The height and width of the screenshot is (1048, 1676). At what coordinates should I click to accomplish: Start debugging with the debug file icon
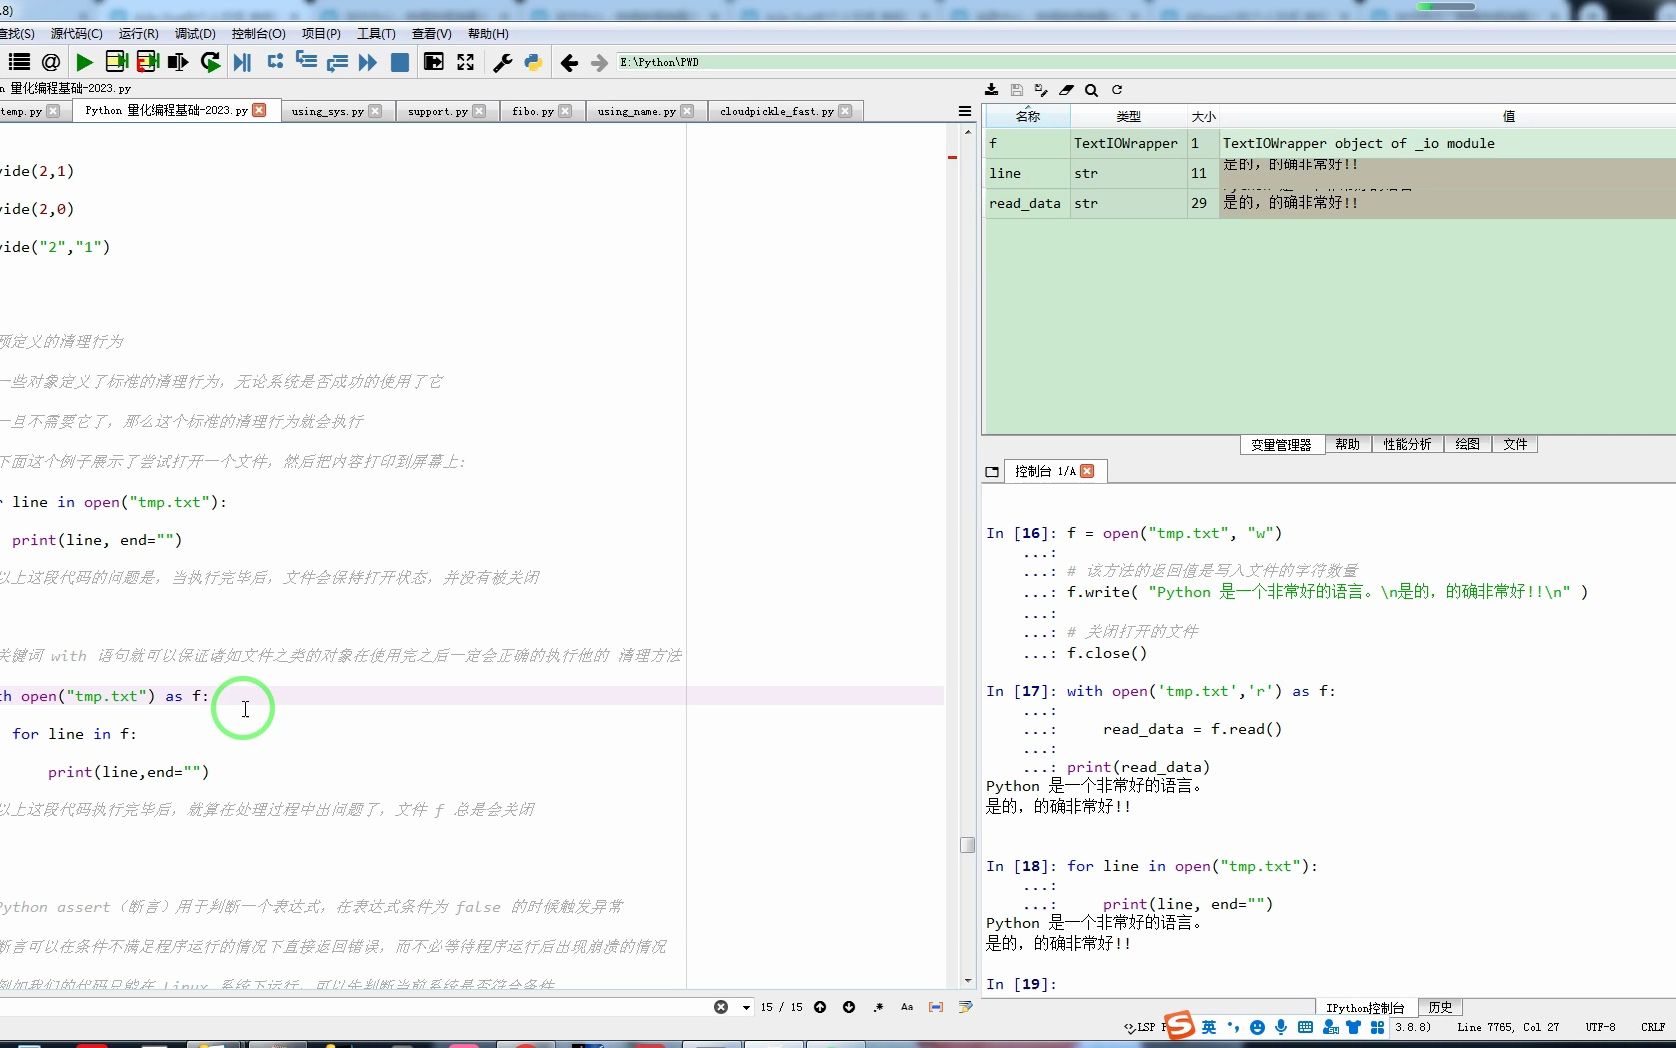(x=242, y=62)
